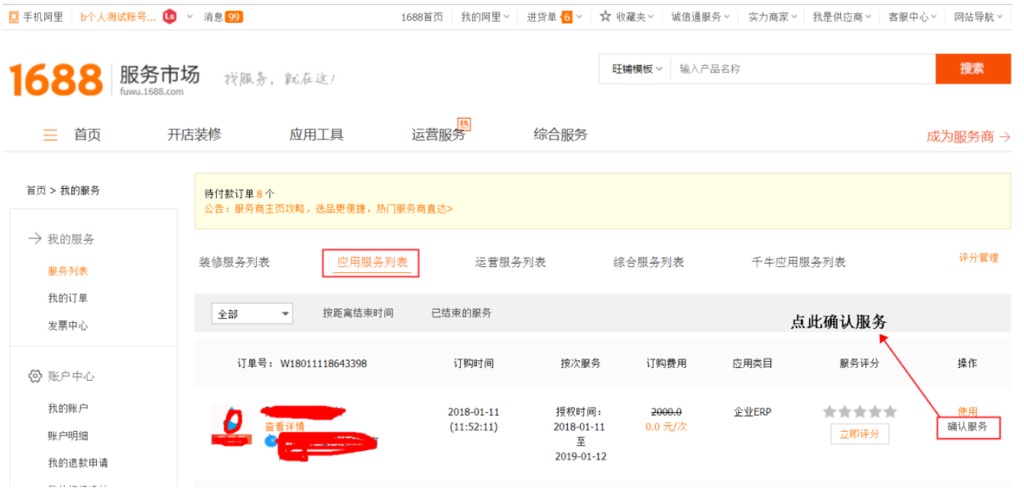1024x500 pixels.
Task: Expand the 实力商家 dropdown
Action: [794, 17]
